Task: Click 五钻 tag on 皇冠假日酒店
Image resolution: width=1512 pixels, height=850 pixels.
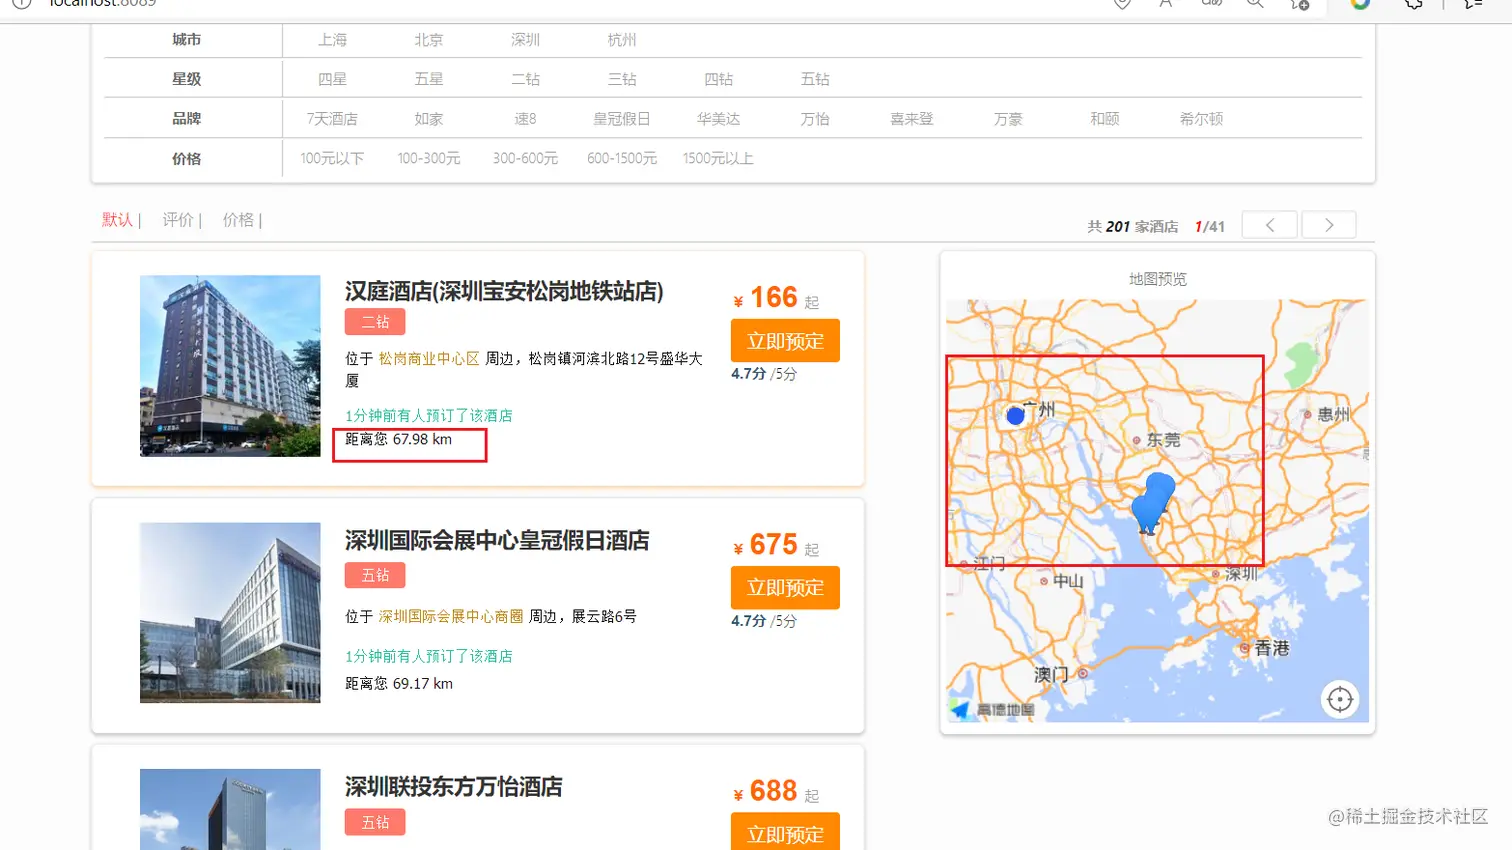Action: (375, 575)
